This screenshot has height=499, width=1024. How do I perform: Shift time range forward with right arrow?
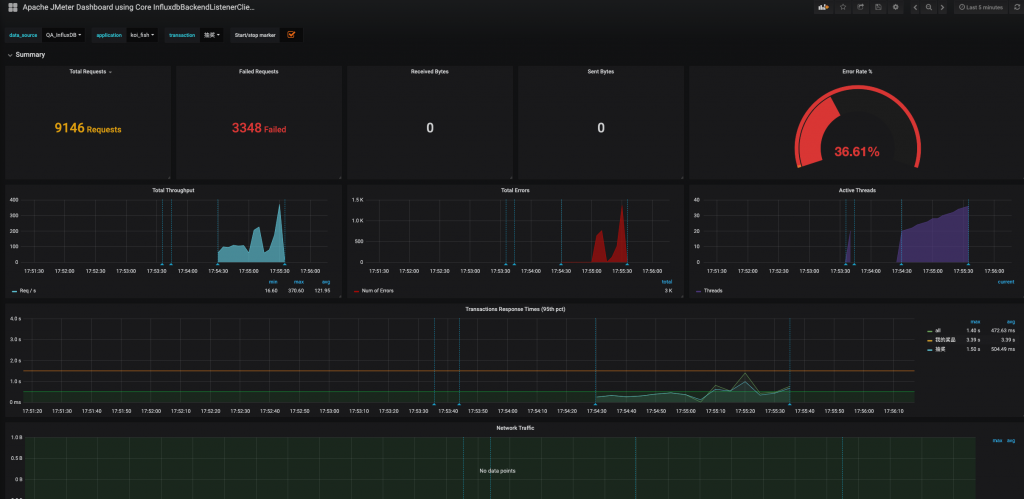(x=942, y=7)
